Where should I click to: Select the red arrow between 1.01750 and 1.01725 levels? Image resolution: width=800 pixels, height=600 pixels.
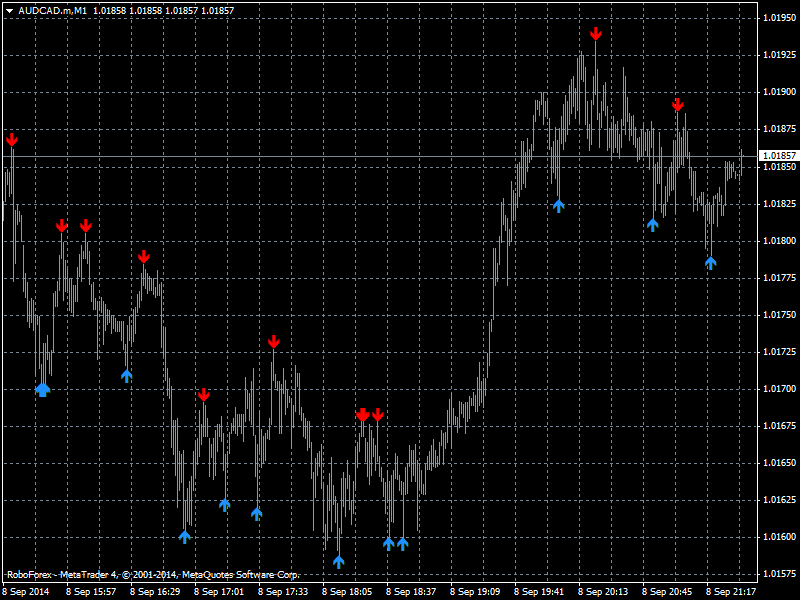point(274,341)
